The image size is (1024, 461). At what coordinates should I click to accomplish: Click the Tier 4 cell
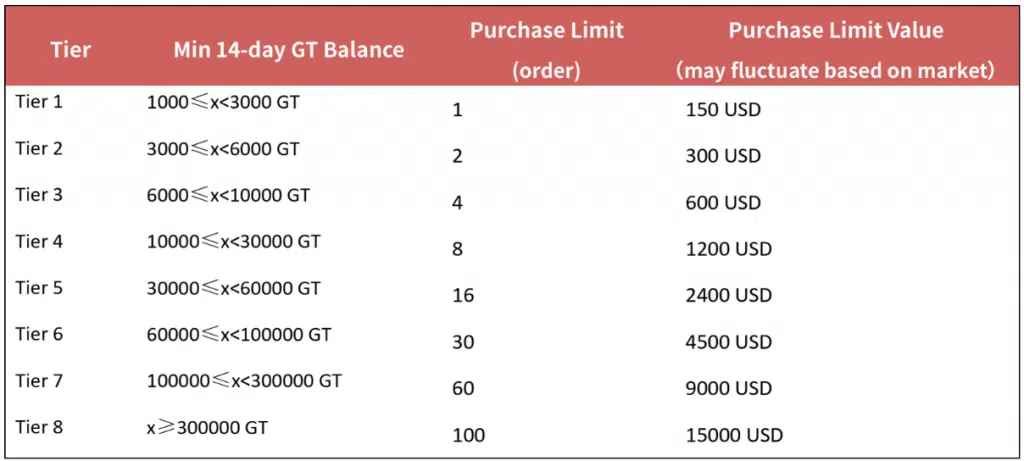39,241
